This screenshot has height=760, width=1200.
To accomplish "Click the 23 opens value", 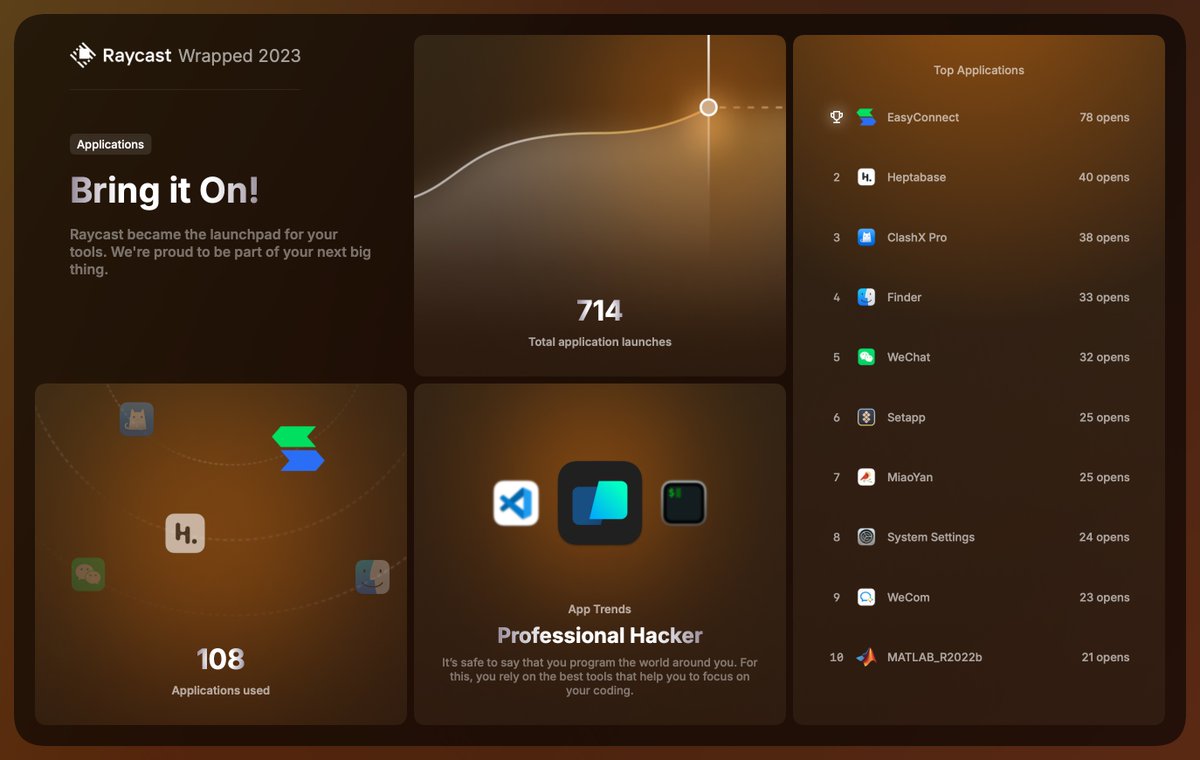I will point(1104,597).
